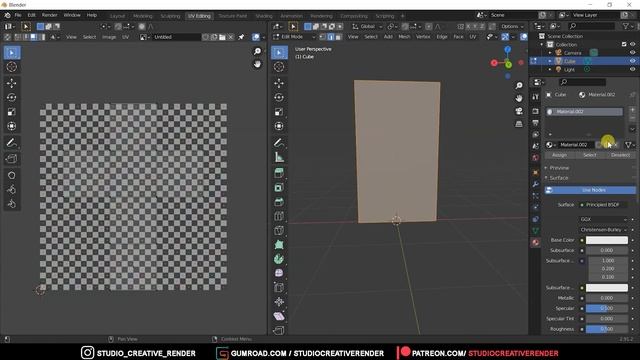
Task: Open the Base Color swatch
Action: pyautogui.click(x=607, y=240)
